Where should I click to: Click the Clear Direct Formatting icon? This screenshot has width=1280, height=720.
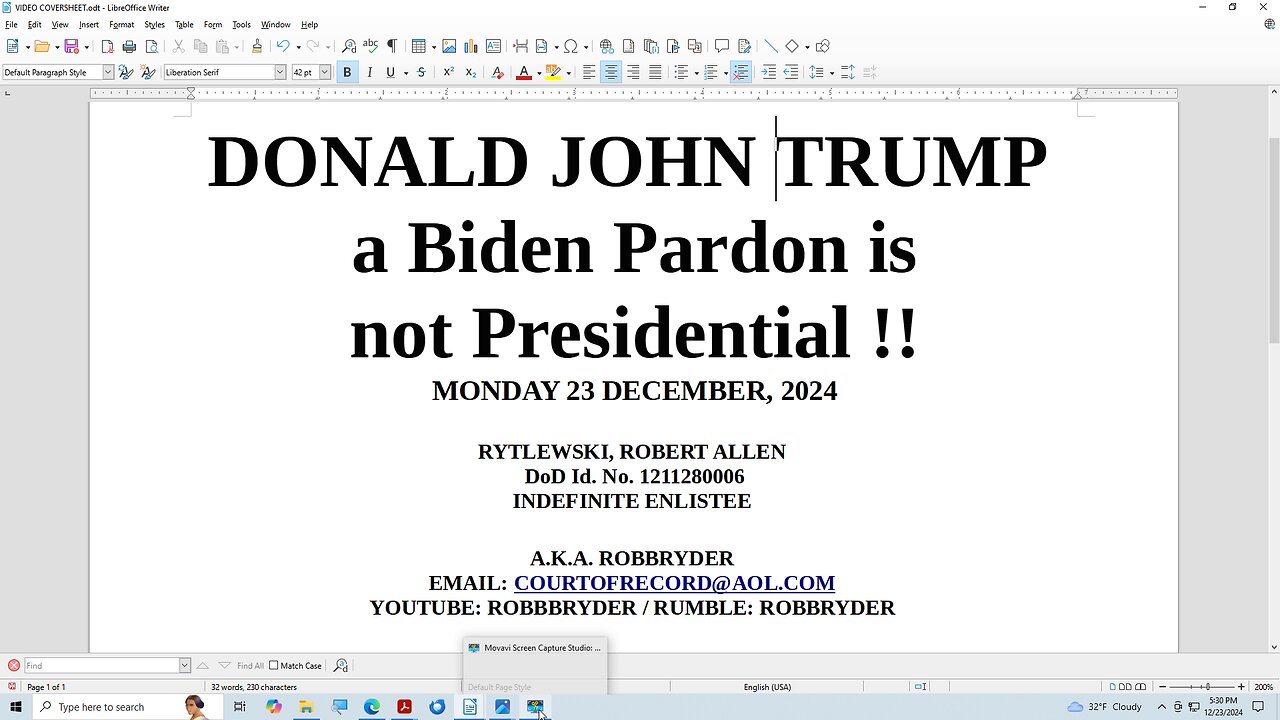[x=497, y=72]
